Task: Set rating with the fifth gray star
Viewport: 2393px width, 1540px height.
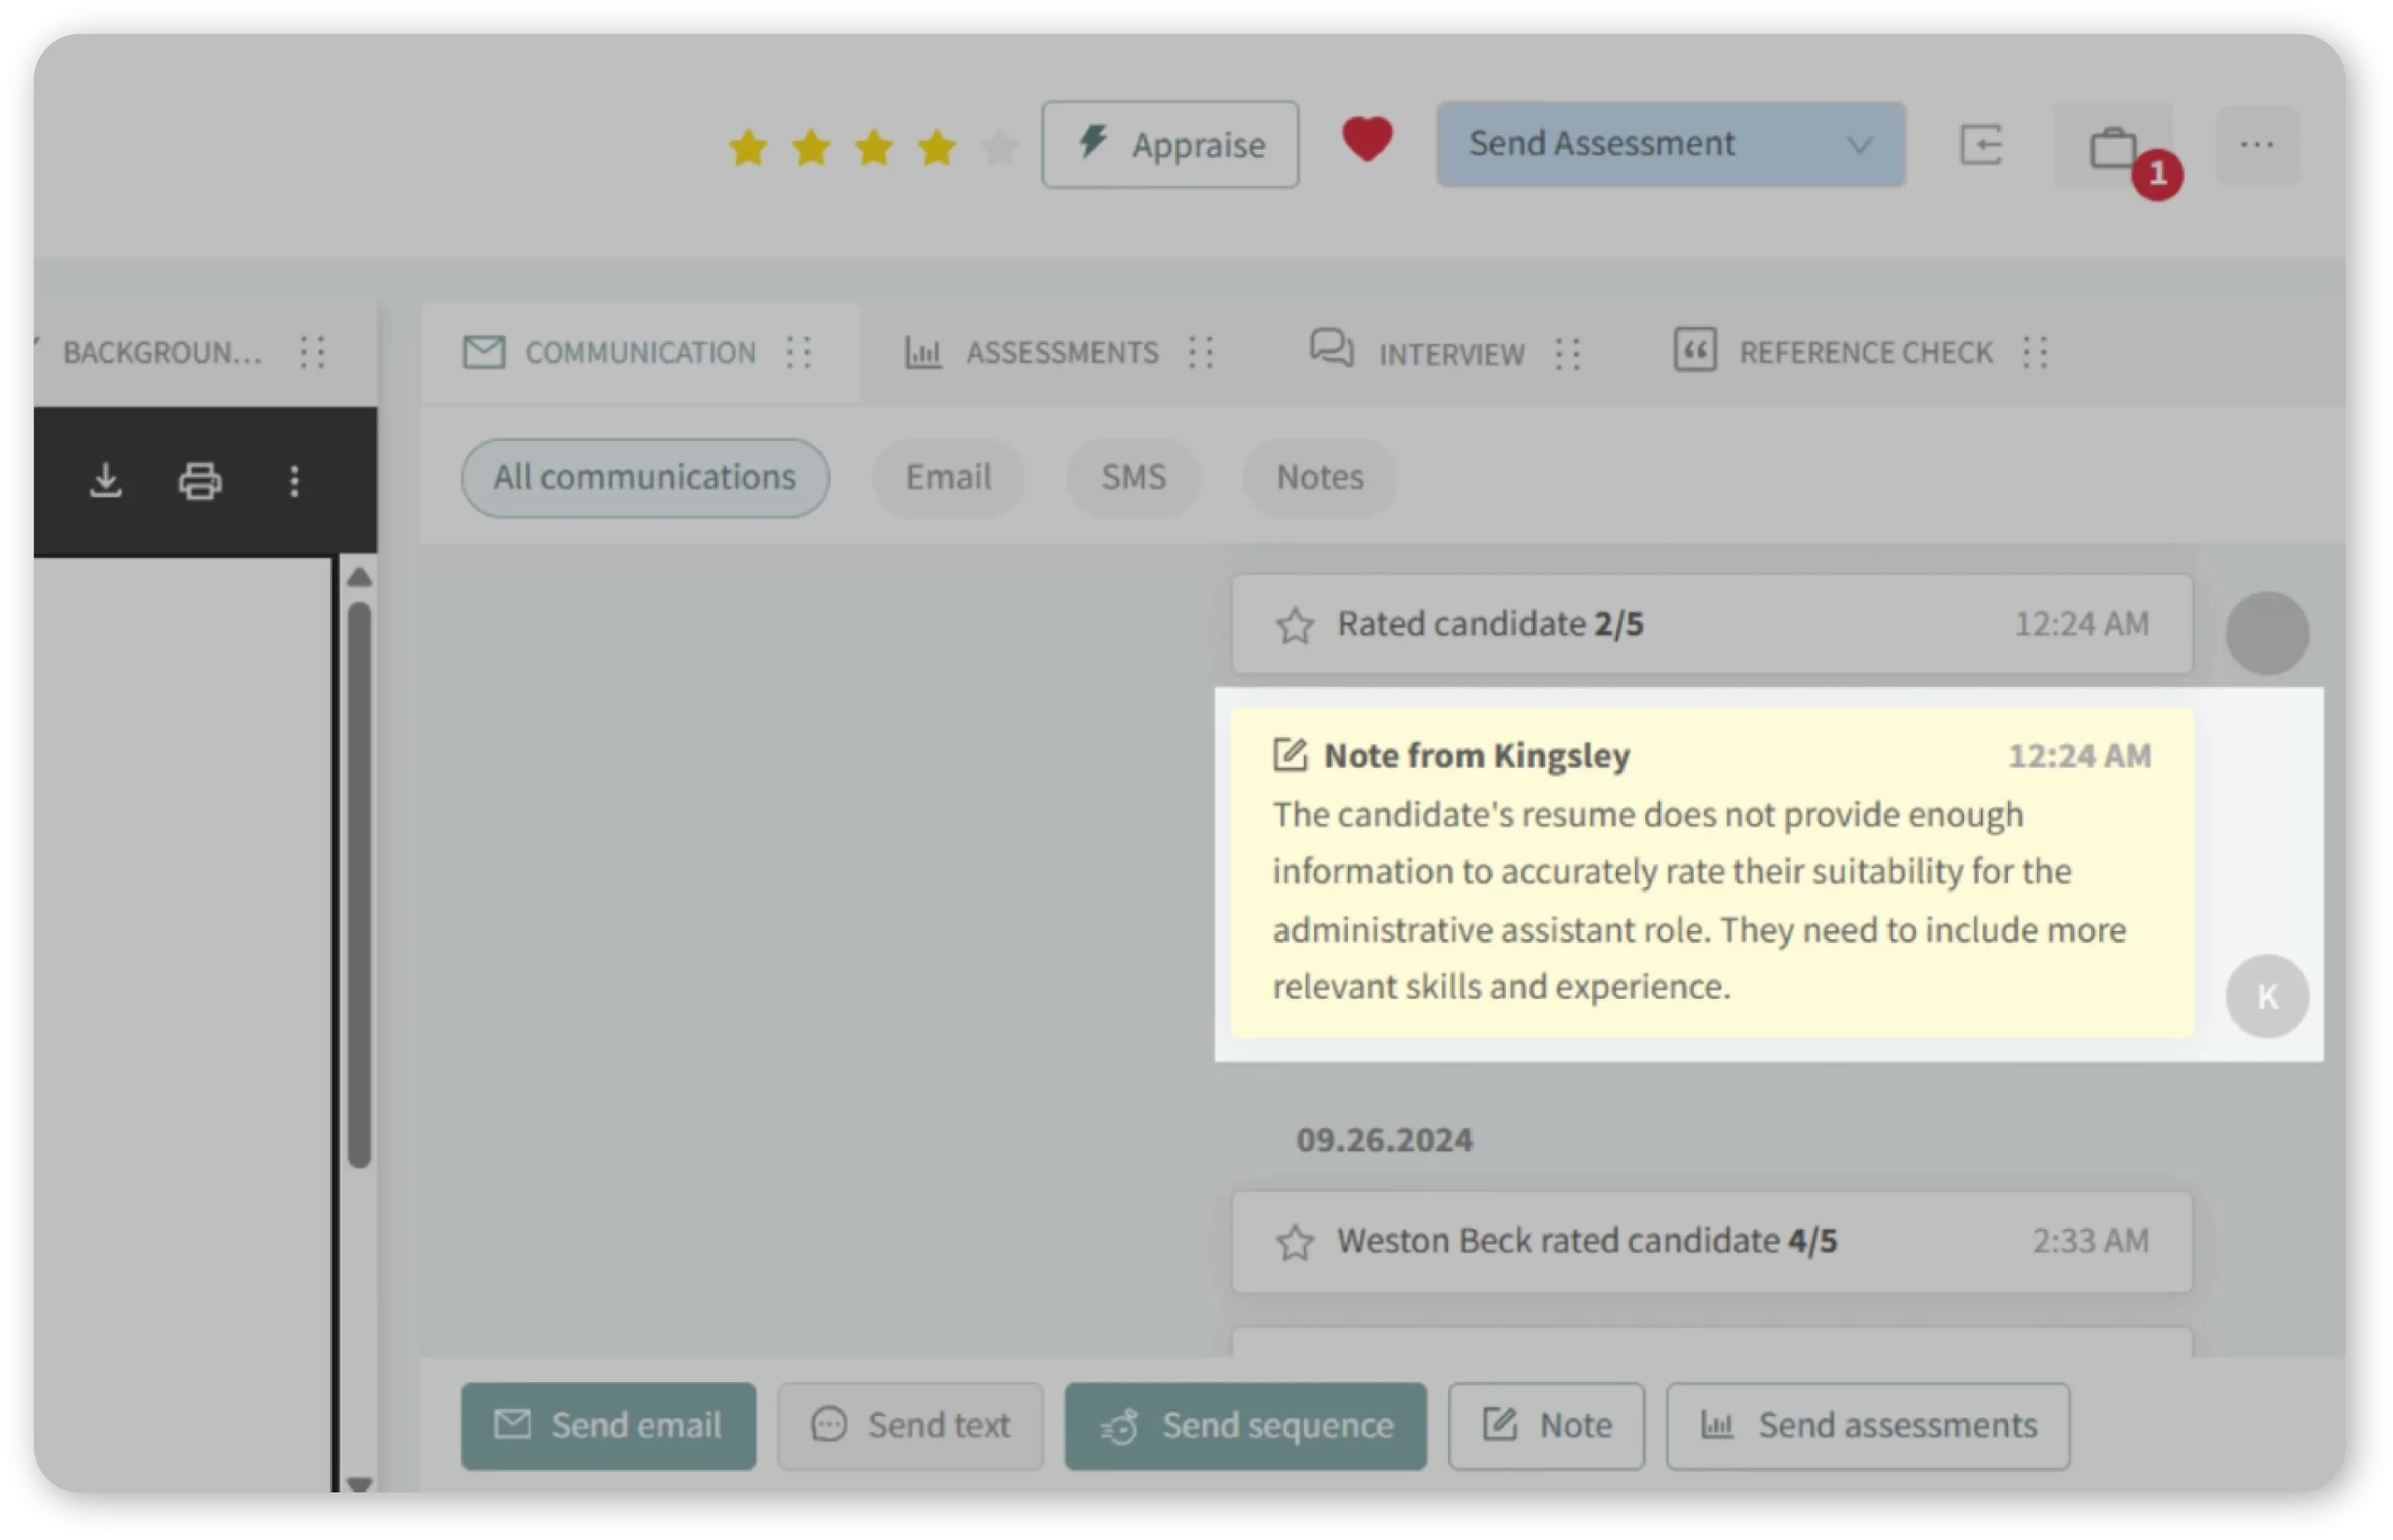Action: 999,148
